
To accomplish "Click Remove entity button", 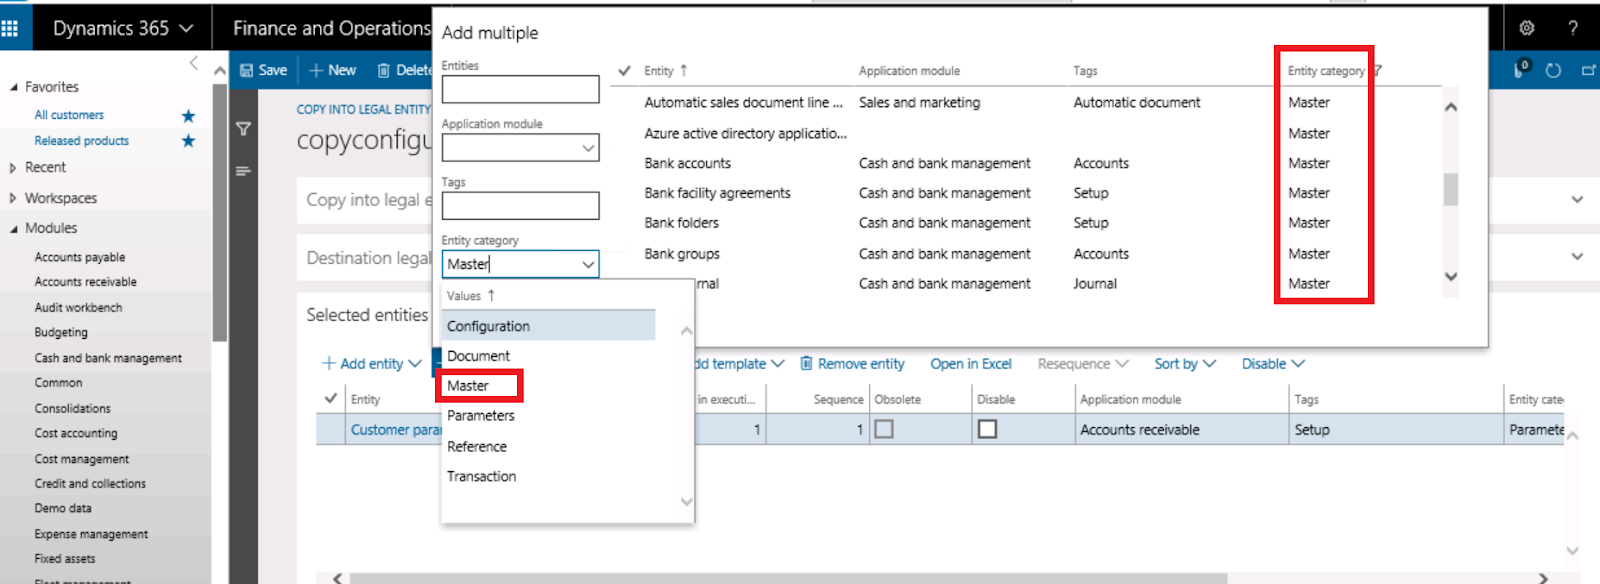I will point(852,364).
